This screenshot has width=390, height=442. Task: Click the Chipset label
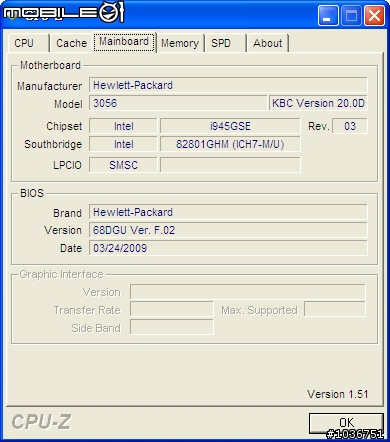(64, 126)
